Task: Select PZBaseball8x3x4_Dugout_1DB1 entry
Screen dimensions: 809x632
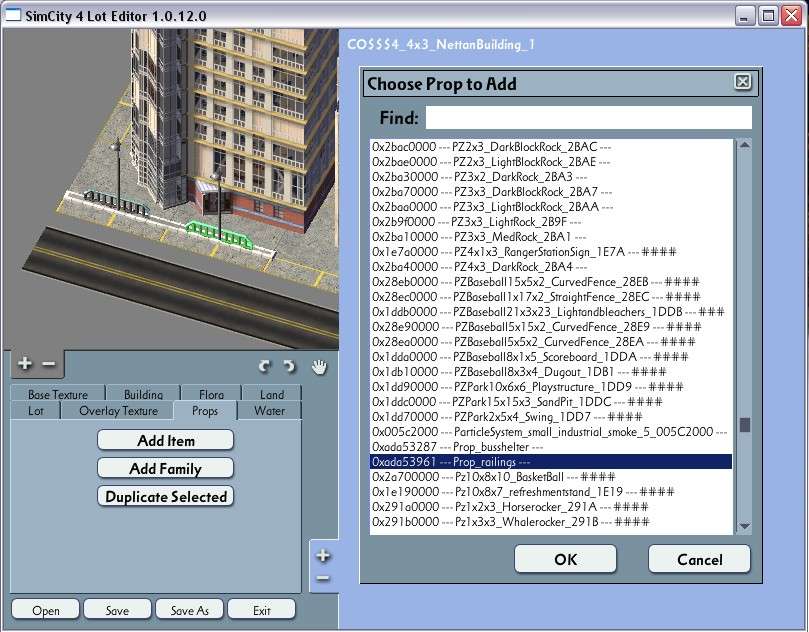Action: coord(551,371)
